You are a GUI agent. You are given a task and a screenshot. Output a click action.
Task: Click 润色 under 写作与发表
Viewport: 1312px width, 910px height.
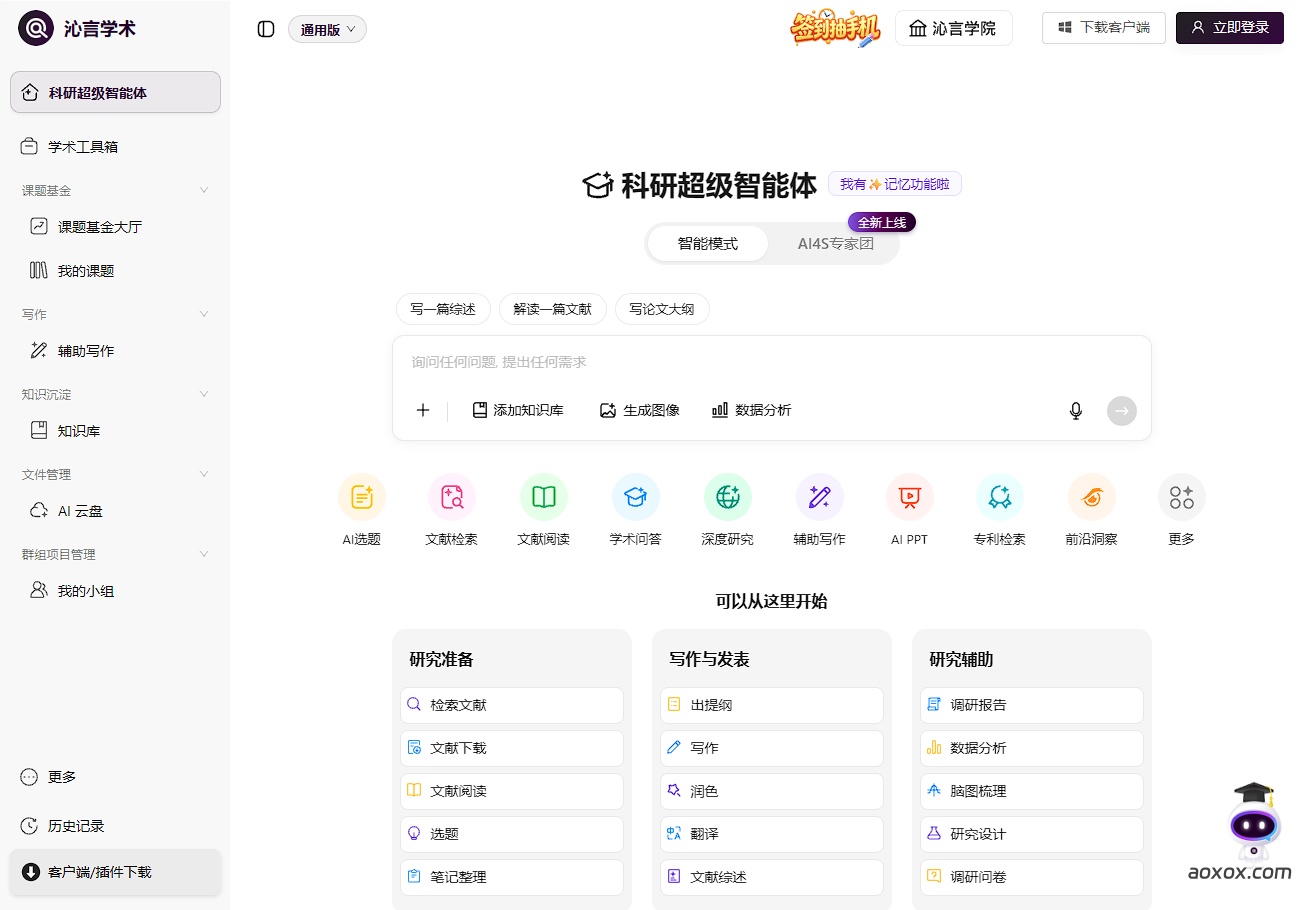(772, 791)
